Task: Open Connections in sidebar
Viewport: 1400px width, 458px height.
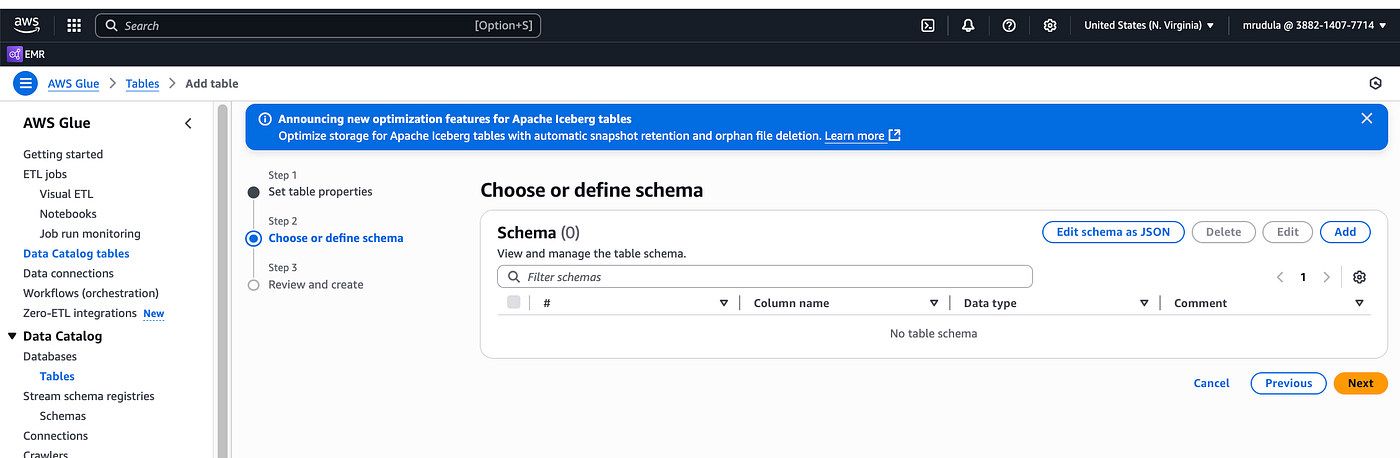Action: pyautogui.click(x=56, y=436)
